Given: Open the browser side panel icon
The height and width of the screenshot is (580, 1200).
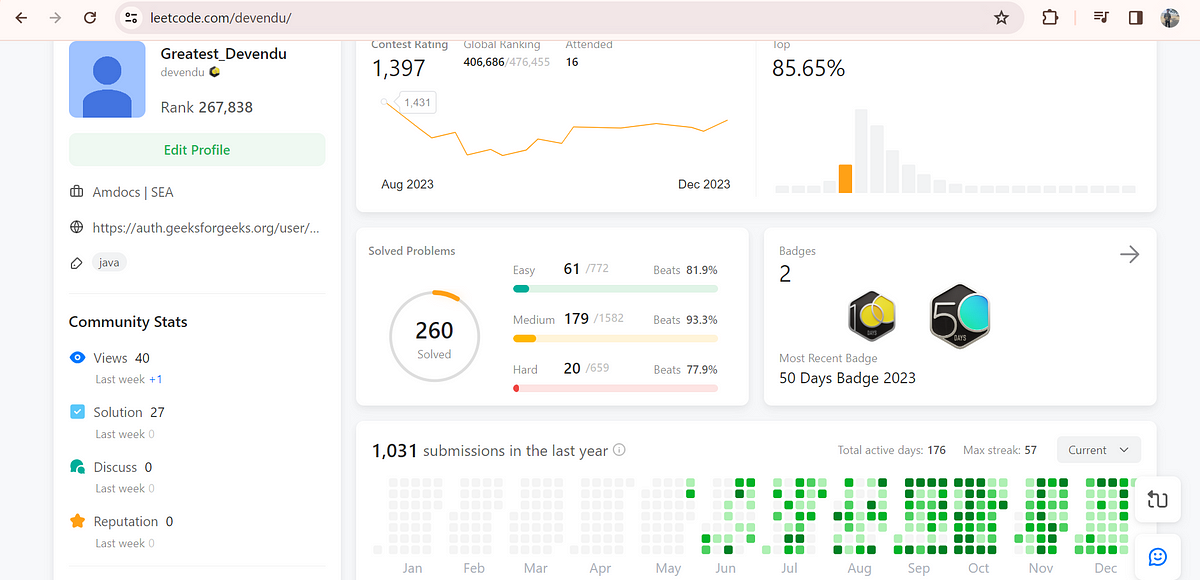Looking at the screenshot, I should (1135, 18).
